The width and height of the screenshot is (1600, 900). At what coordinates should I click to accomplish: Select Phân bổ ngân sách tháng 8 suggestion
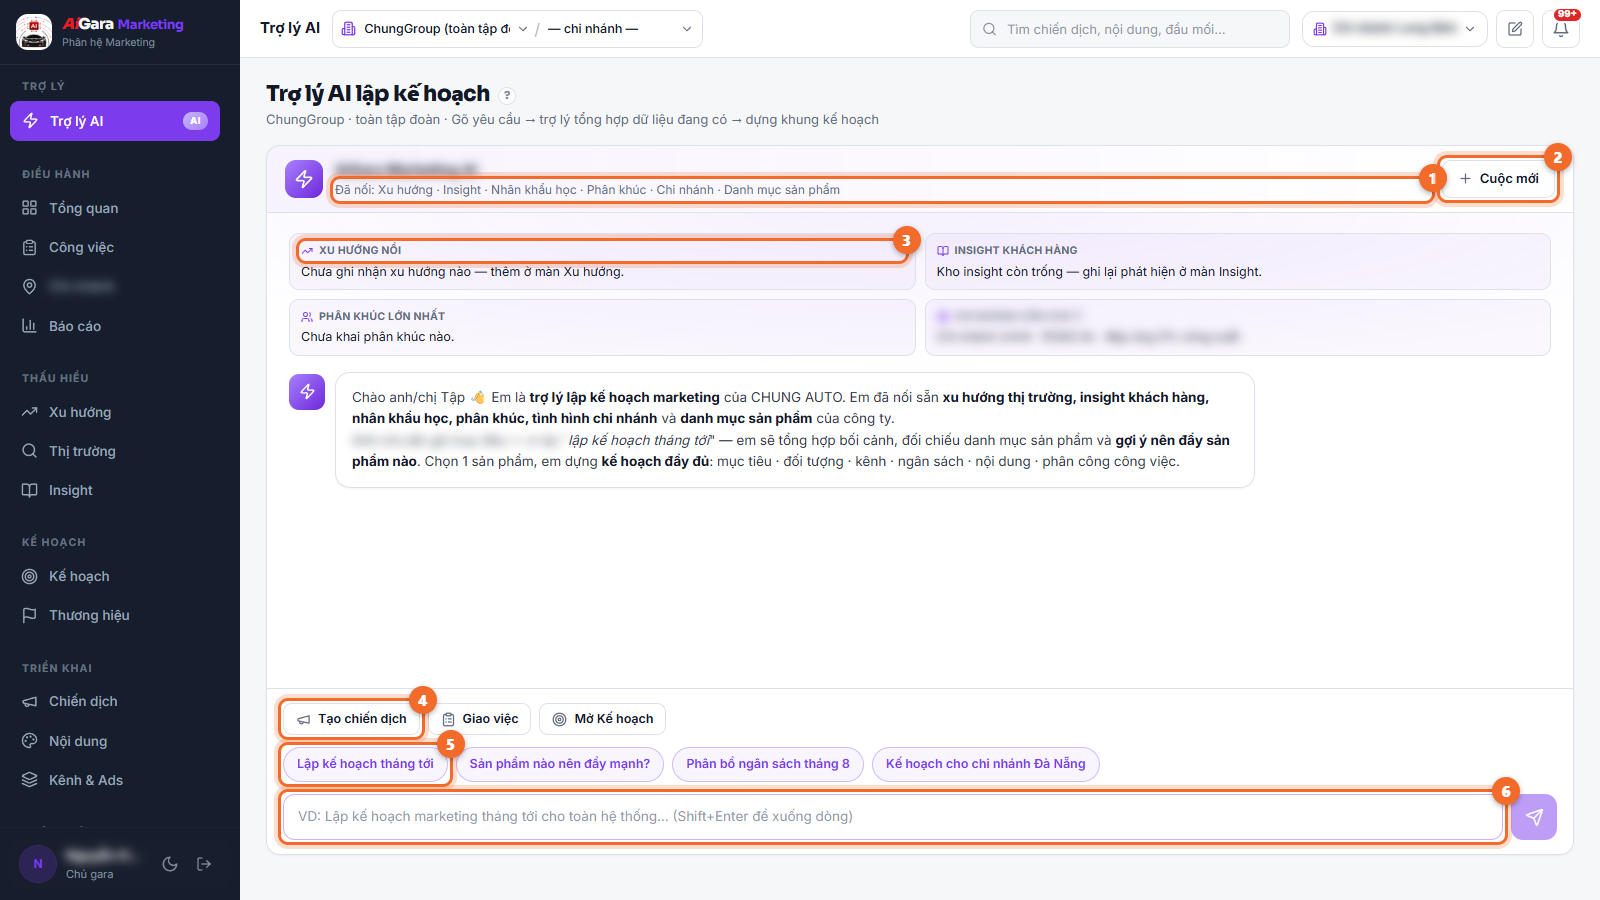coord(768,764)
